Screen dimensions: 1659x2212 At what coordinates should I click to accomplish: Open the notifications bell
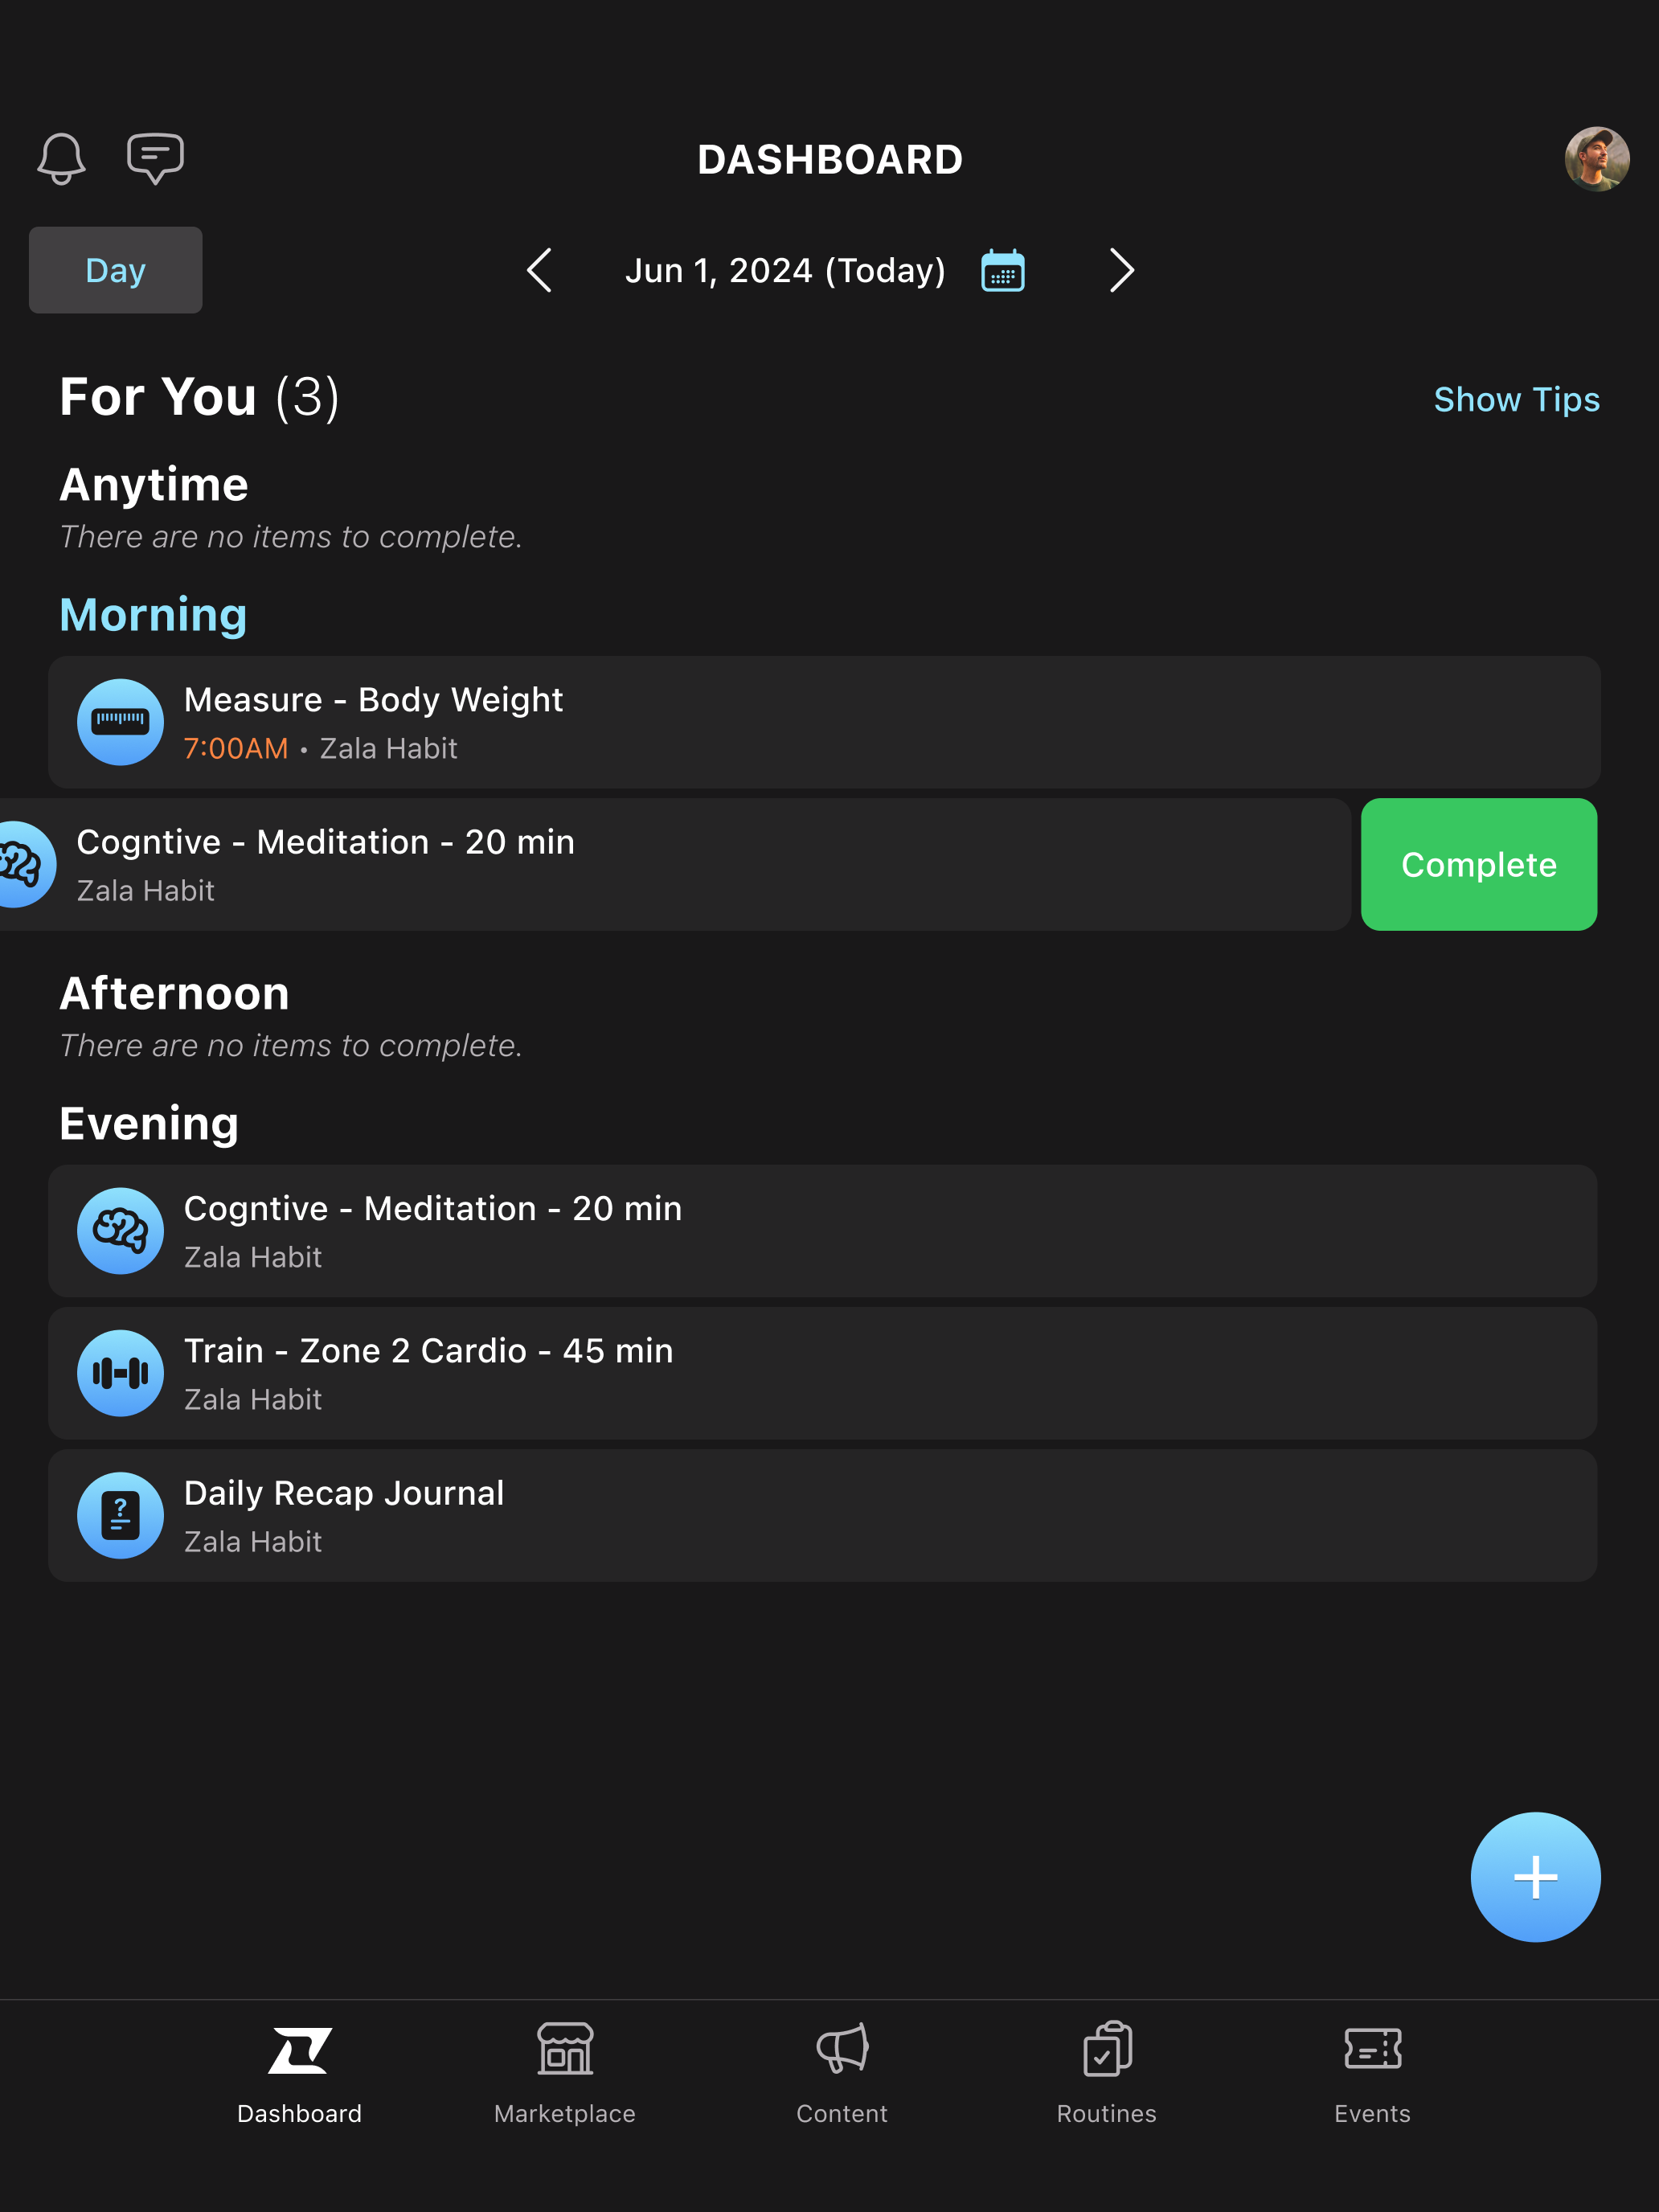point(61,158)
